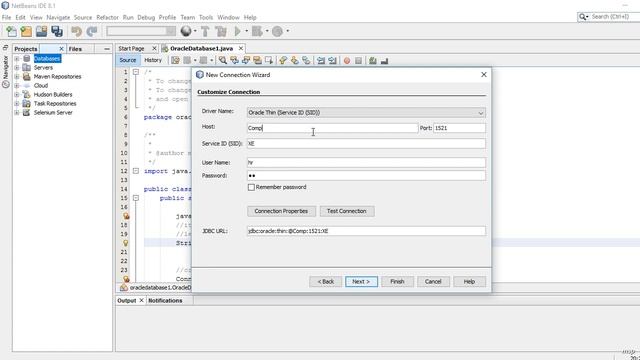640x360 pixels.
Task: Open the Tools menu
Action: click(206, 18)
